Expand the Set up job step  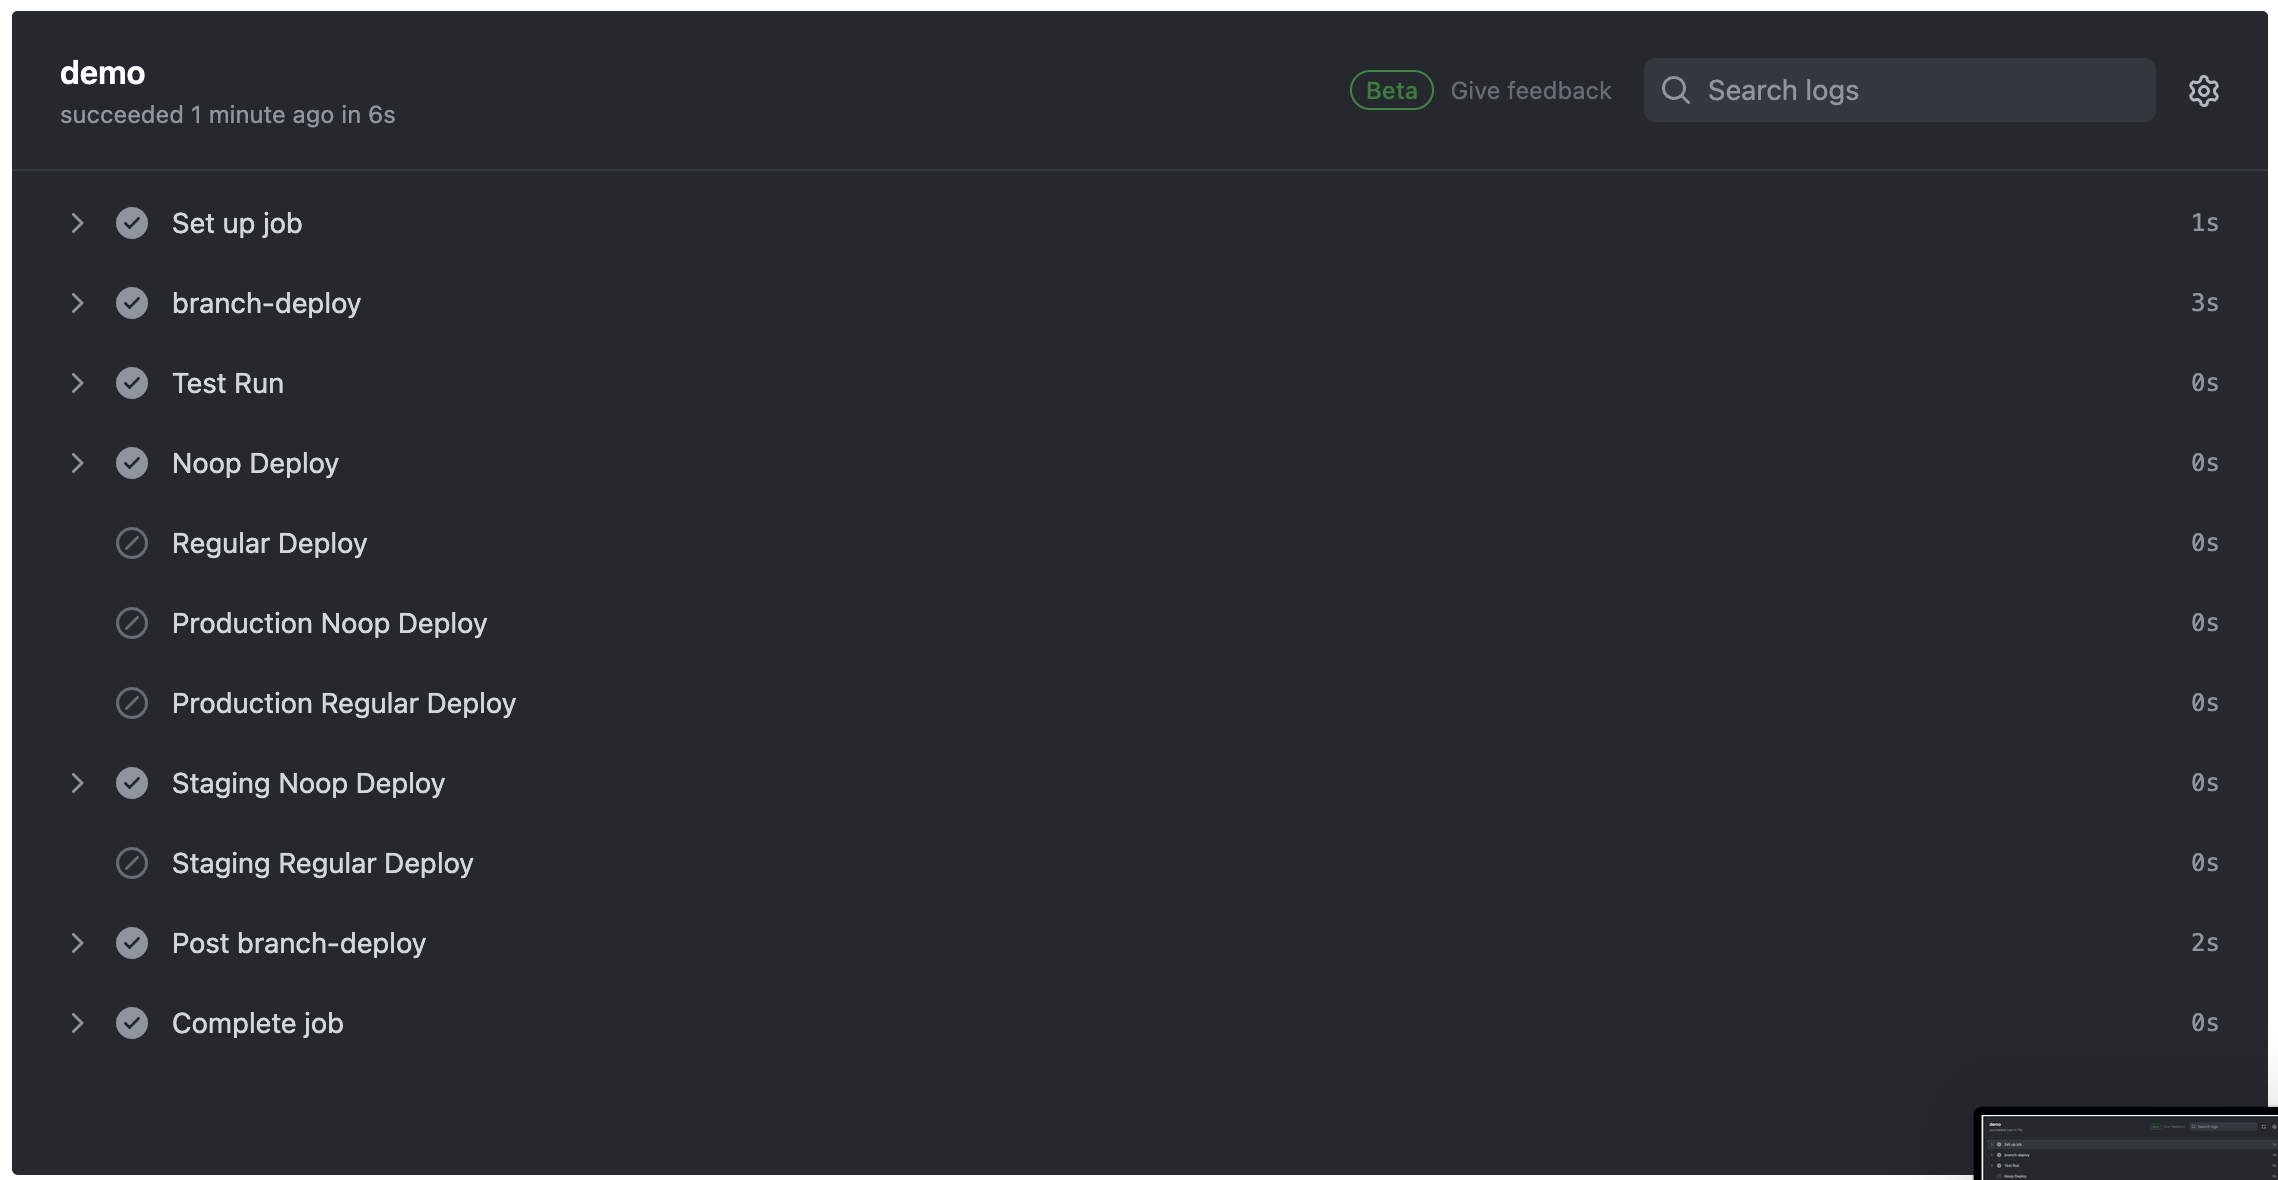78,222
